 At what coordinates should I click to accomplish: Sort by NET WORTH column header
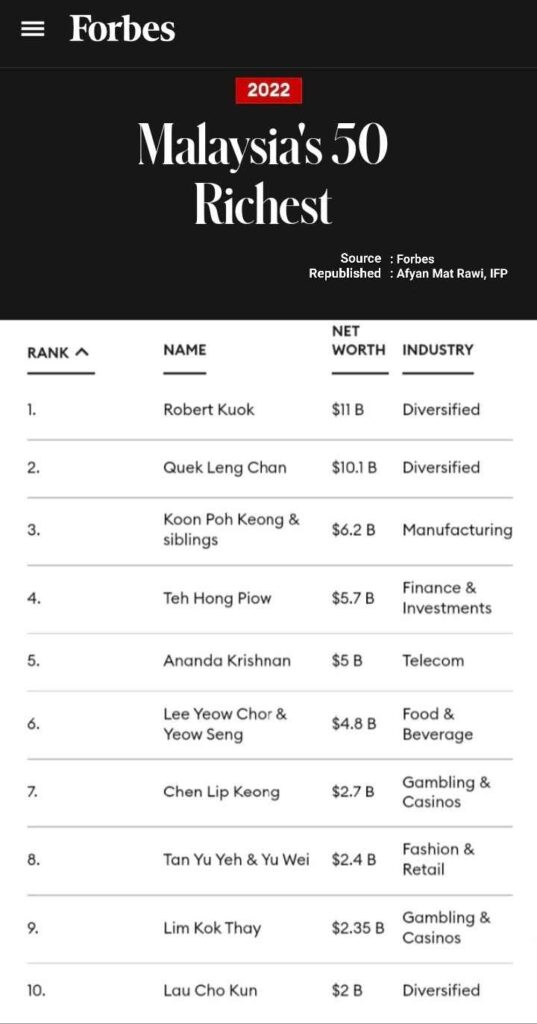tap(359, 340)
